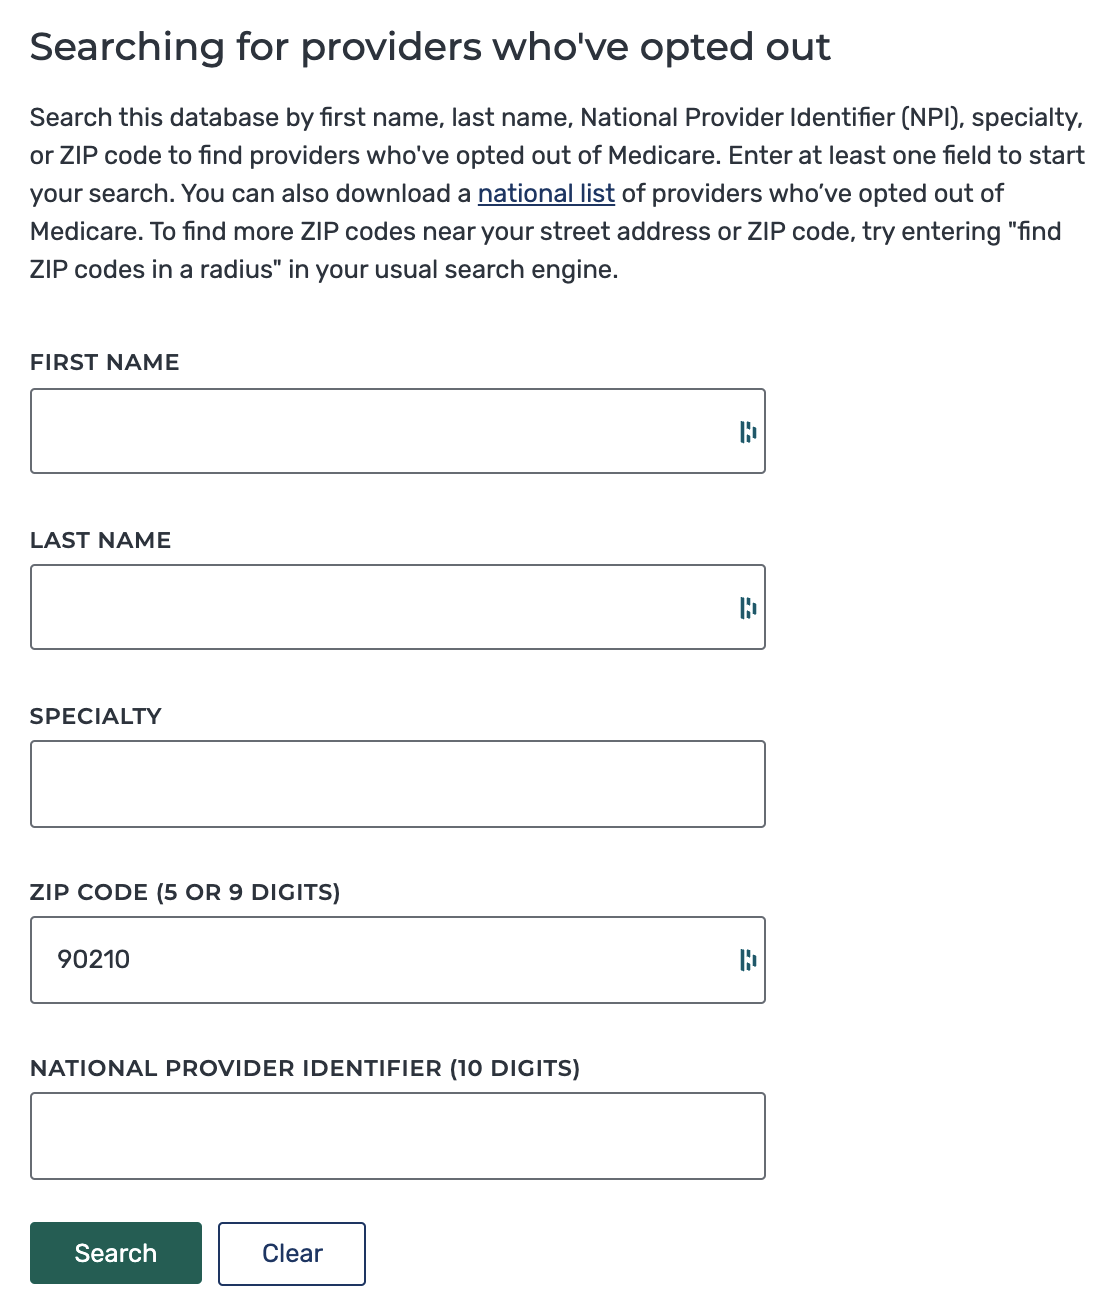Click the autofill icon in First Name field
The height and width of the screenshot is (1316, 1108).
click(750, 431)
